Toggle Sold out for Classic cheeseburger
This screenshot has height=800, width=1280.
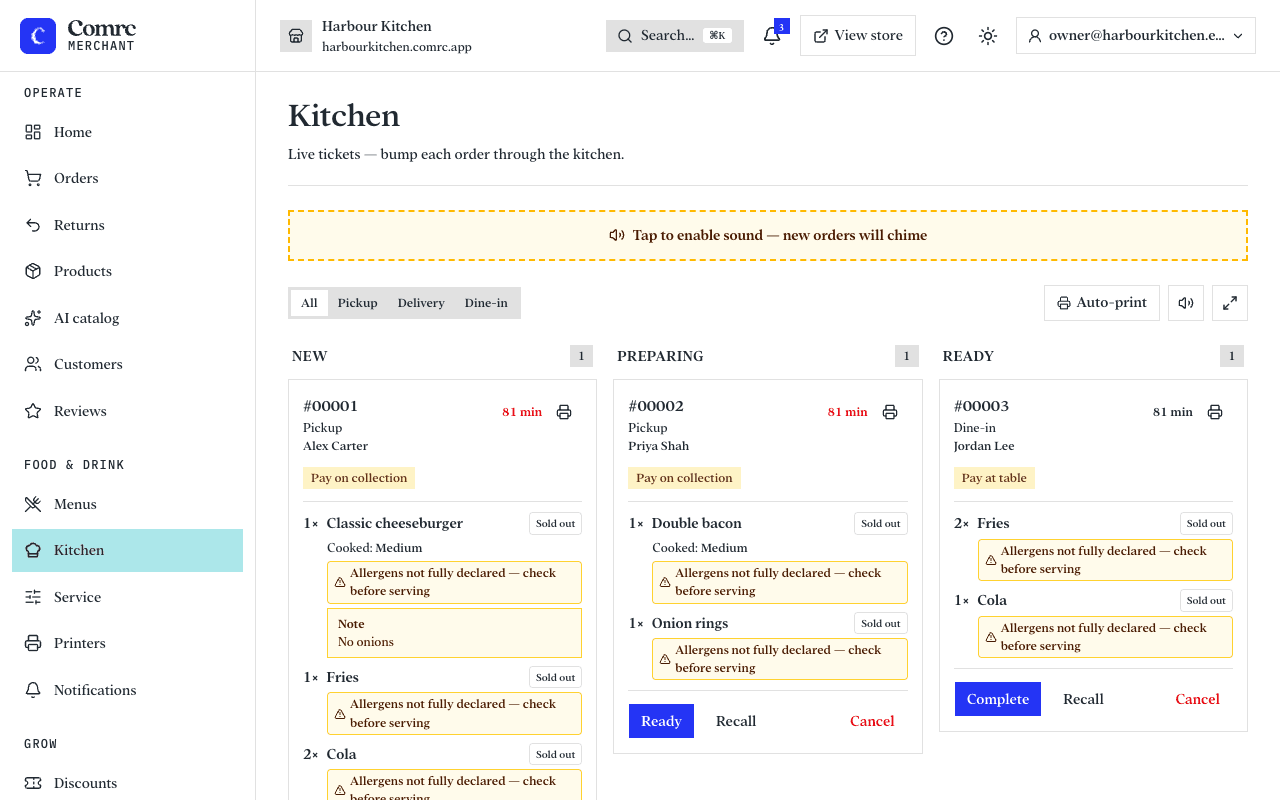(555, 524)
